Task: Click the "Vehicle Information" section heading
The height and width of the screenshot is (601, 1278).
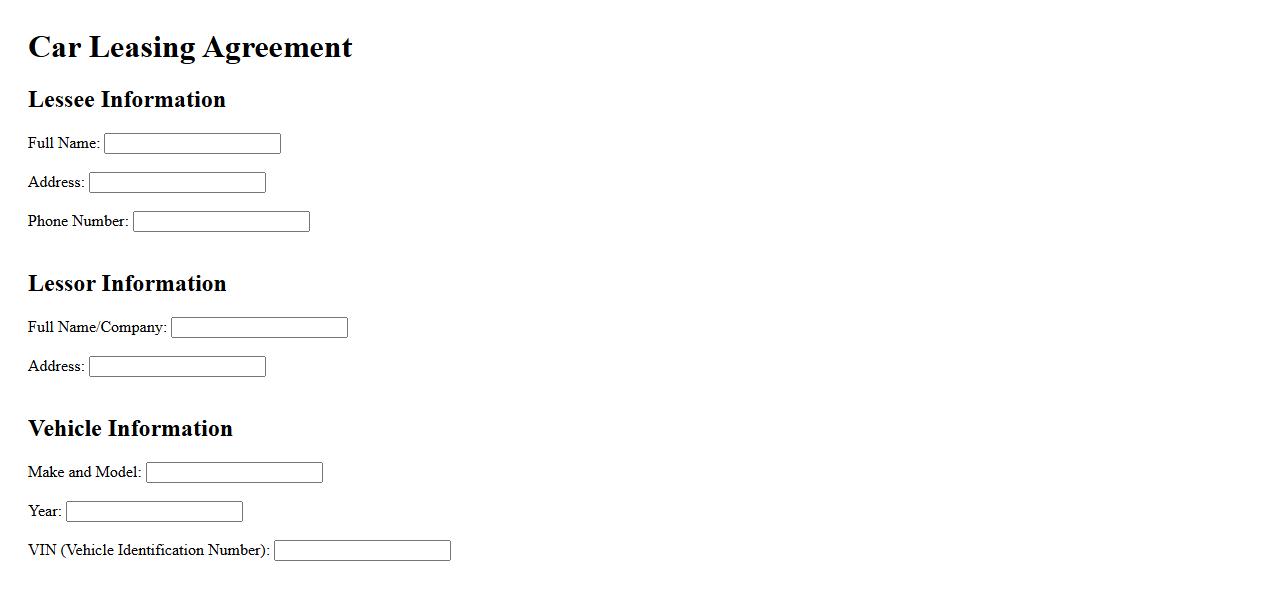Action: pos(130,429)
